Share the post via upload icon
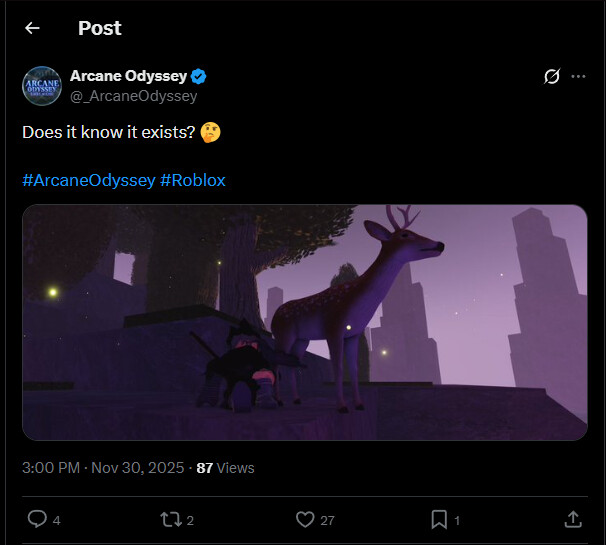The image size is (606, 545). point(573,519)
